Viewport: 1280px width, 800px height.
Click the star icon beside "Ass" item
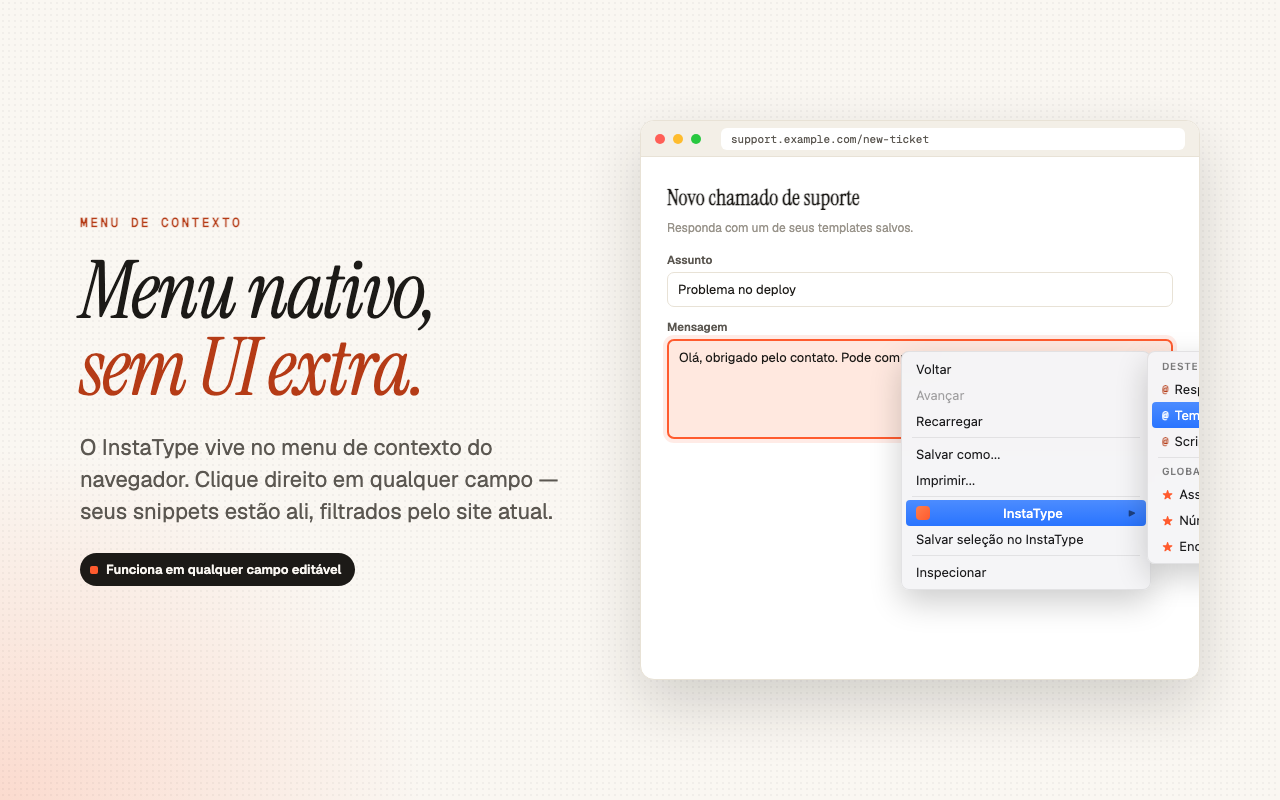coord(1166,495)
